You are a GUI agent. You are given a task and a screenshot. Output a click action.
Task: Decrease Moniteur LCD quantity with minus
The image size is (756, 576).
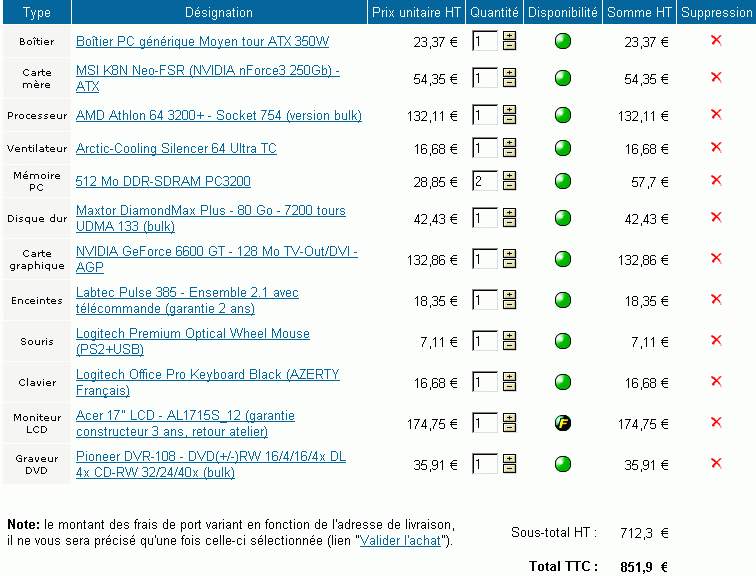(509, 428)
